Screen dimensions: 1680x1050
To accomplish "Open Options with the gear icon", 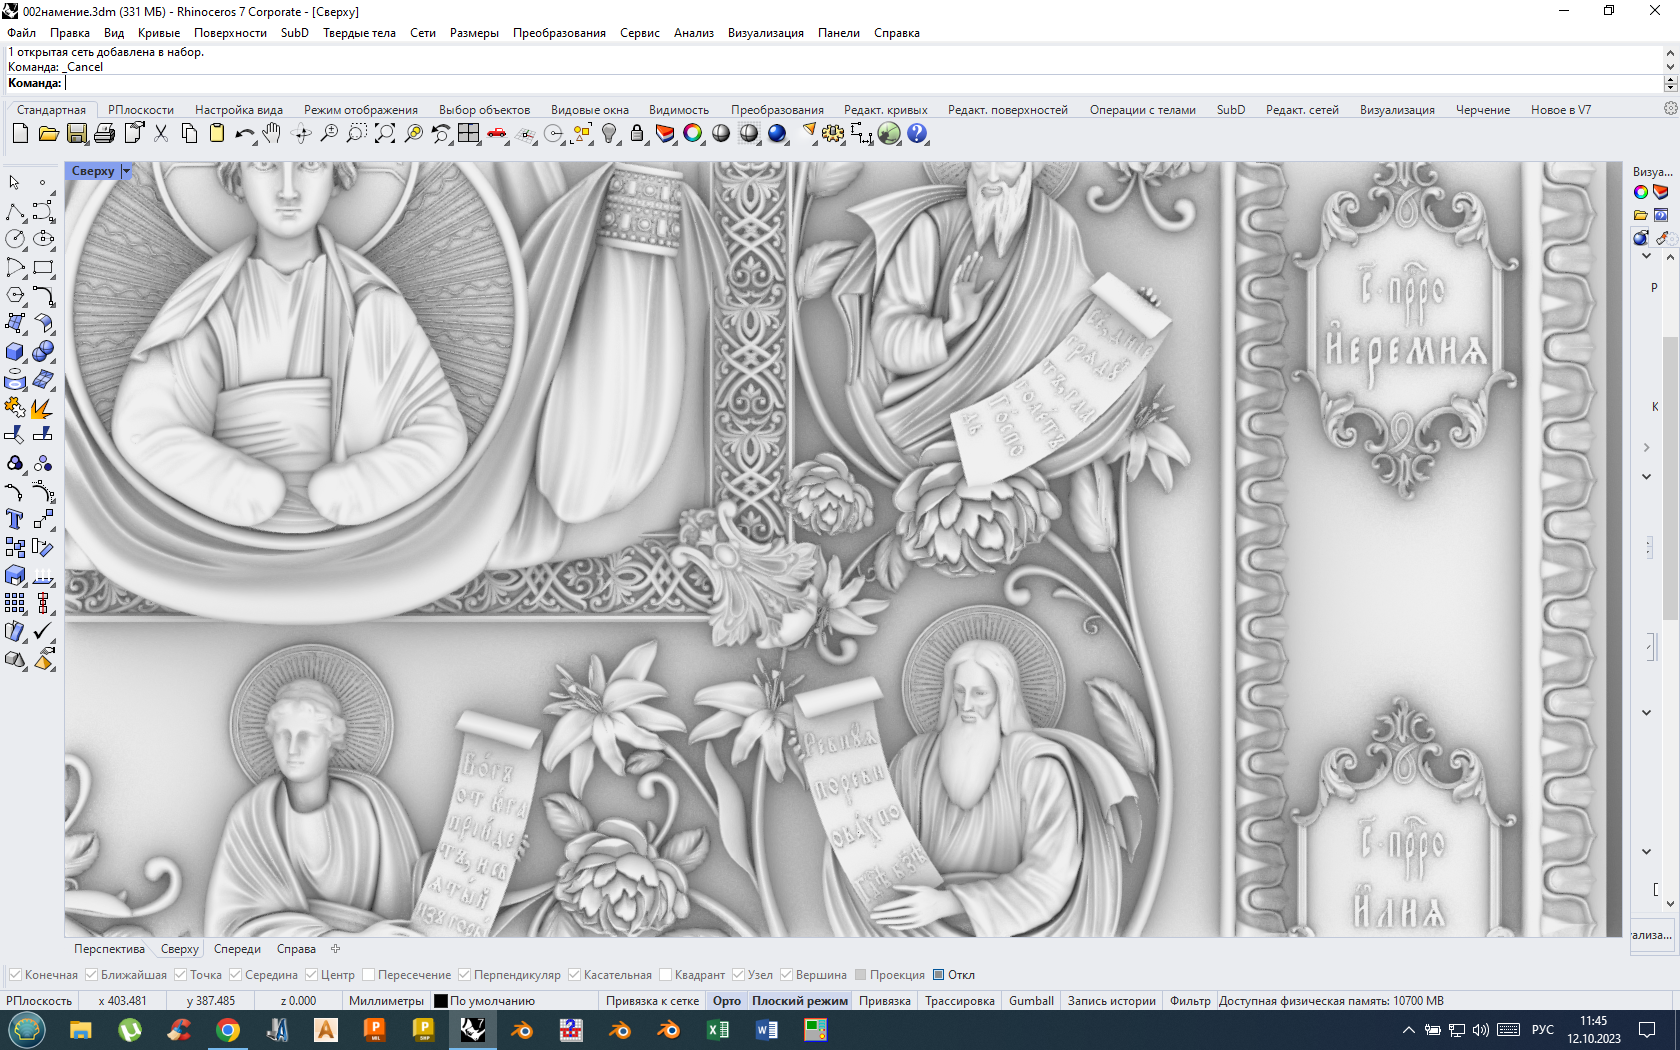I will coord(833,133).
